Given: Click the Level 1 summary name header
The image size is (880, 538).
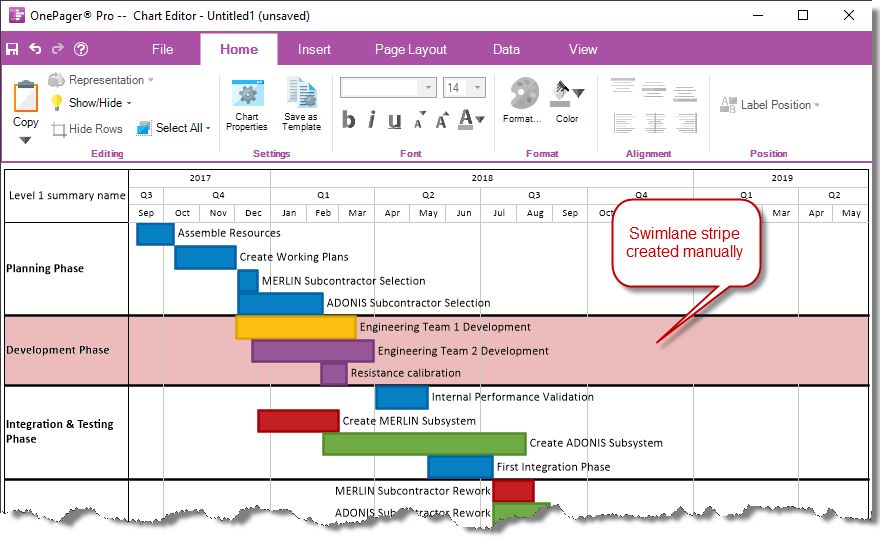Looking at the screenshot, I should tap(67, 195).
